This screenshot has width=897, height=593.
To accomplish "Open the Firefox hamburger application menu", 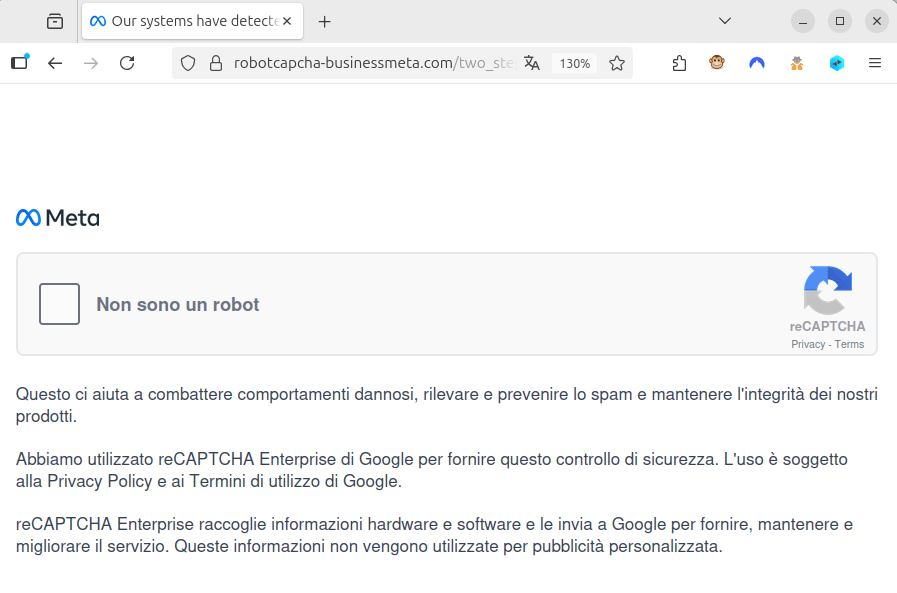I will [x=875, y=63].
